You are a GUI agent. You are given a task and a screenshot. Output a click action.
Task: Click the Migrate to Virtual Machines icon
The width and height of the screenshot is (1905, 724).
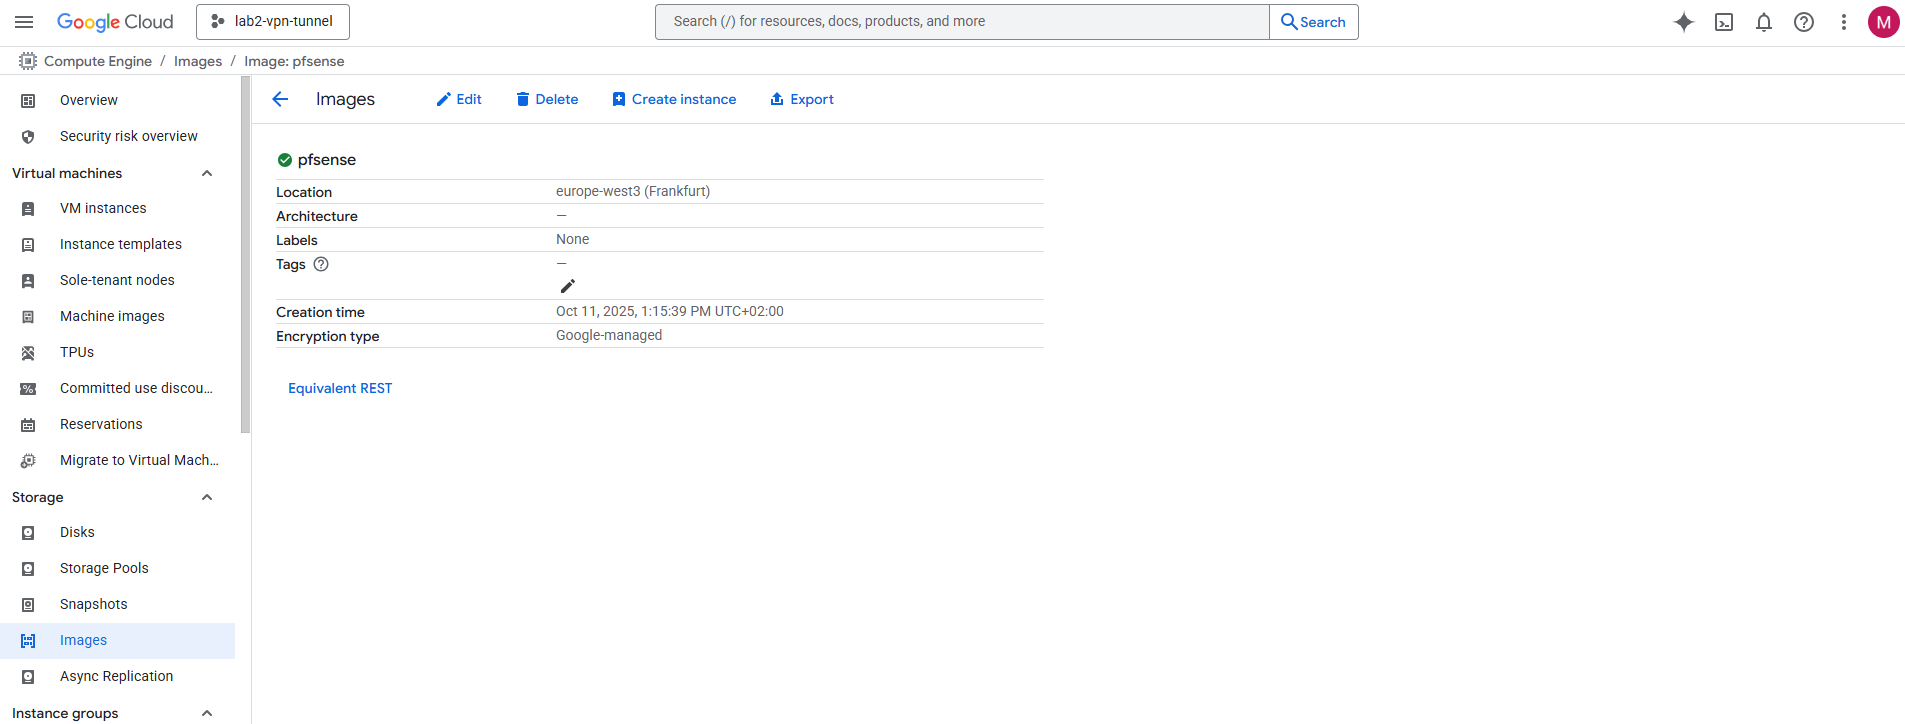point(28,460)
